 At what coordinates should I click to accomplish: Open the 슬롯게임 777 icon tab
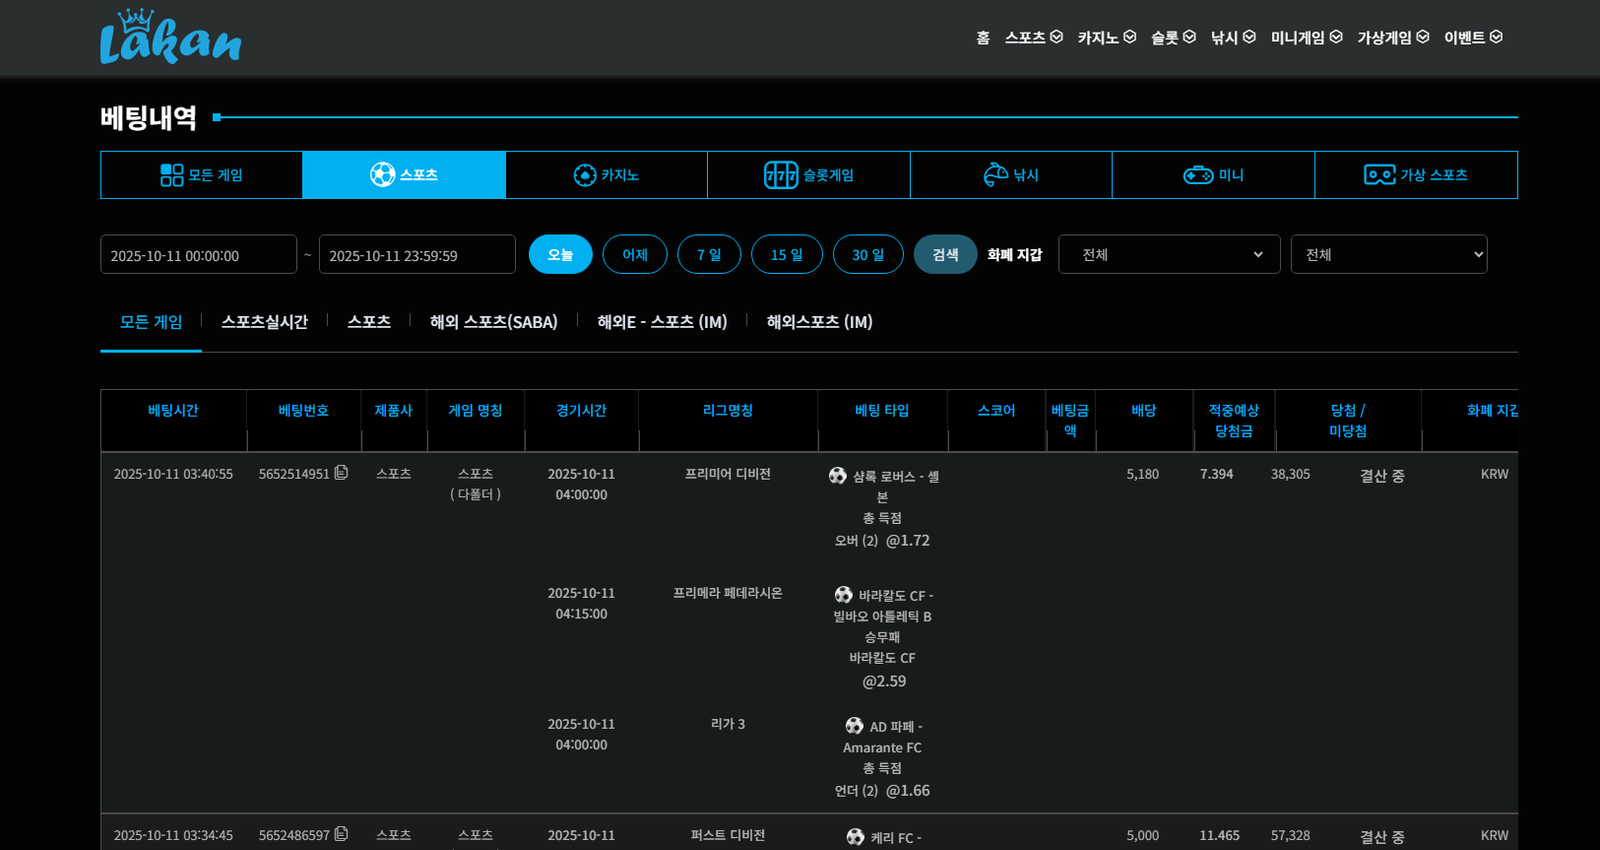[x=808, y=175]
